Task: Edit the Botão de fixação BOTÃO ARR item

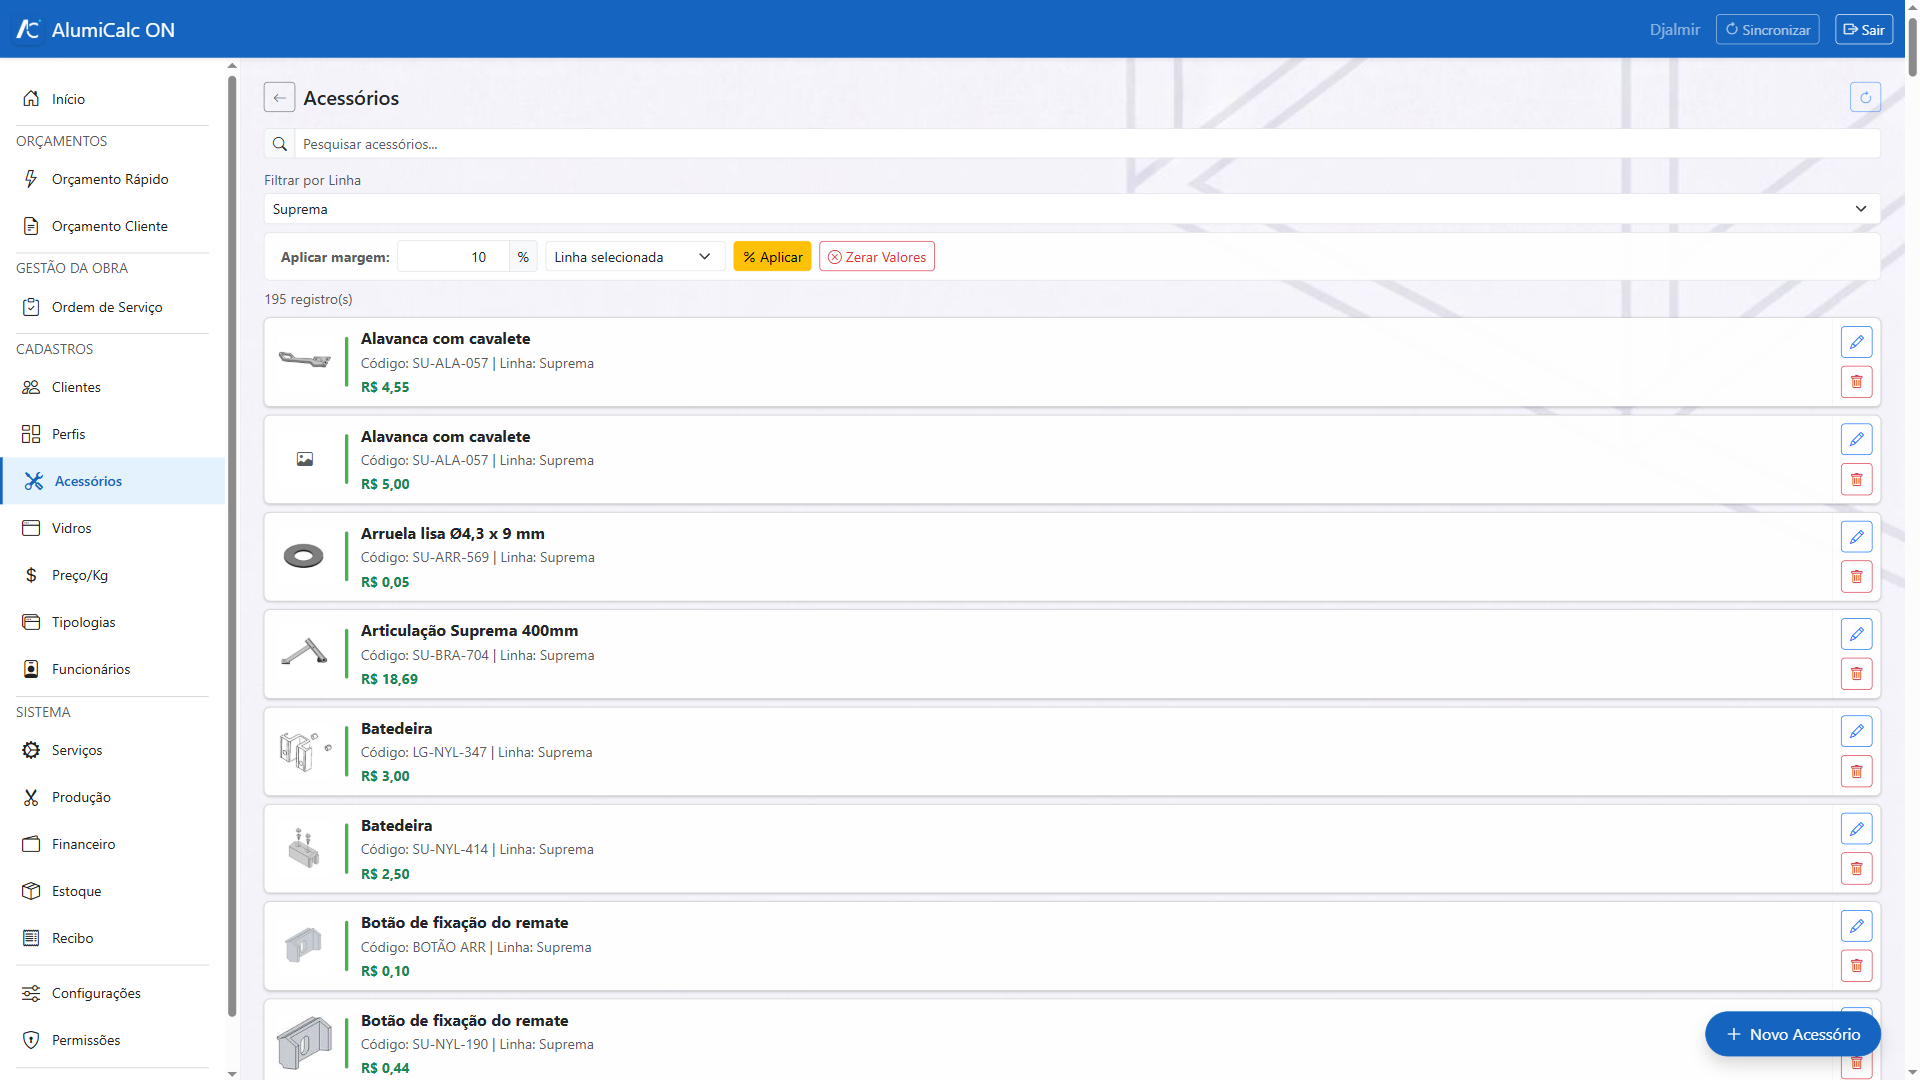Action: point(1856,926)
